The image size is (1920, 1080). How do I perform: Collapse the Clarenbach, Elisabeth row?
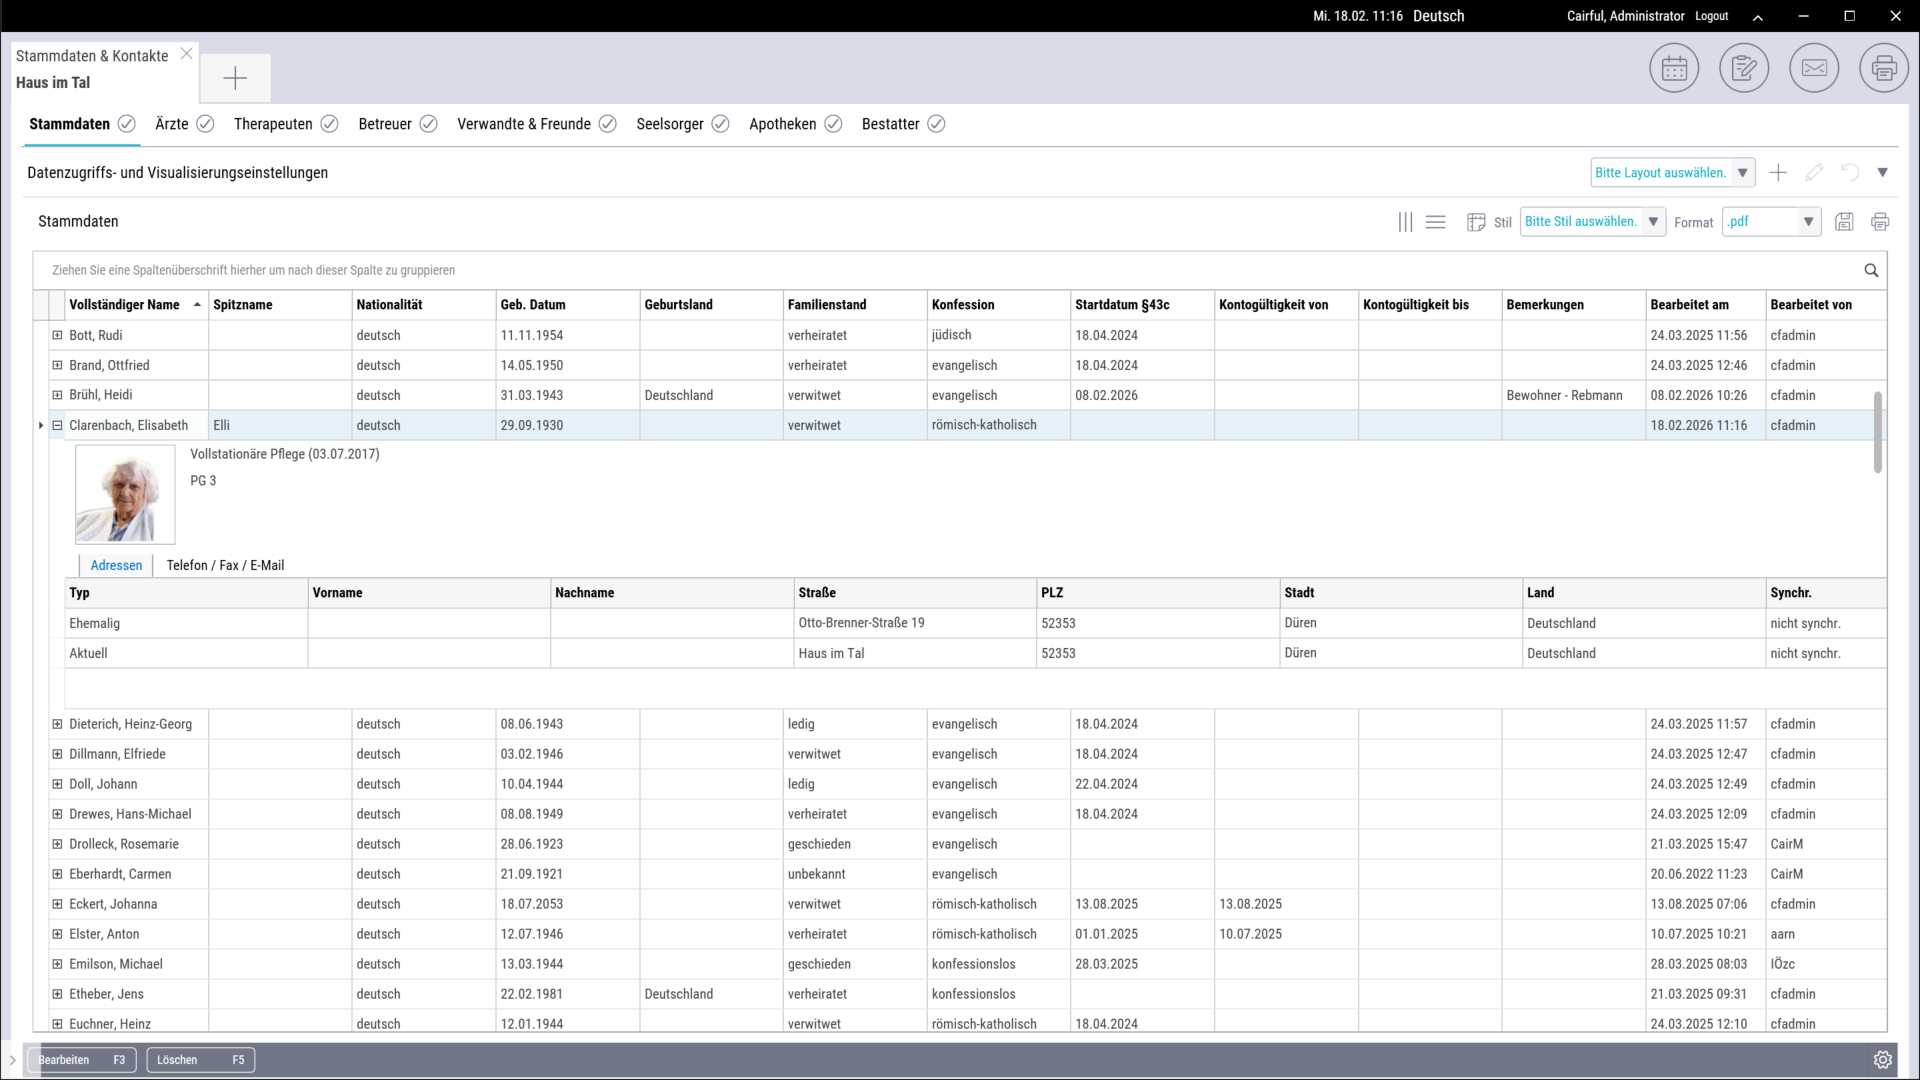pyautogui.click(x=57, y=425)
